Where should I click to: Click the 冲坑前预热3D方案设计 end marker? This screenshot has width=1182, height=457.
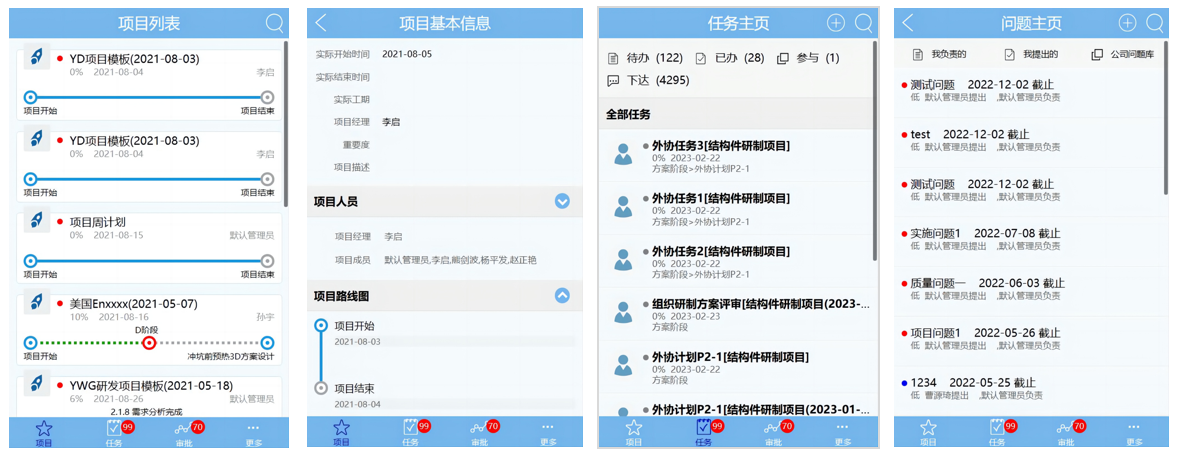(267, 343)
